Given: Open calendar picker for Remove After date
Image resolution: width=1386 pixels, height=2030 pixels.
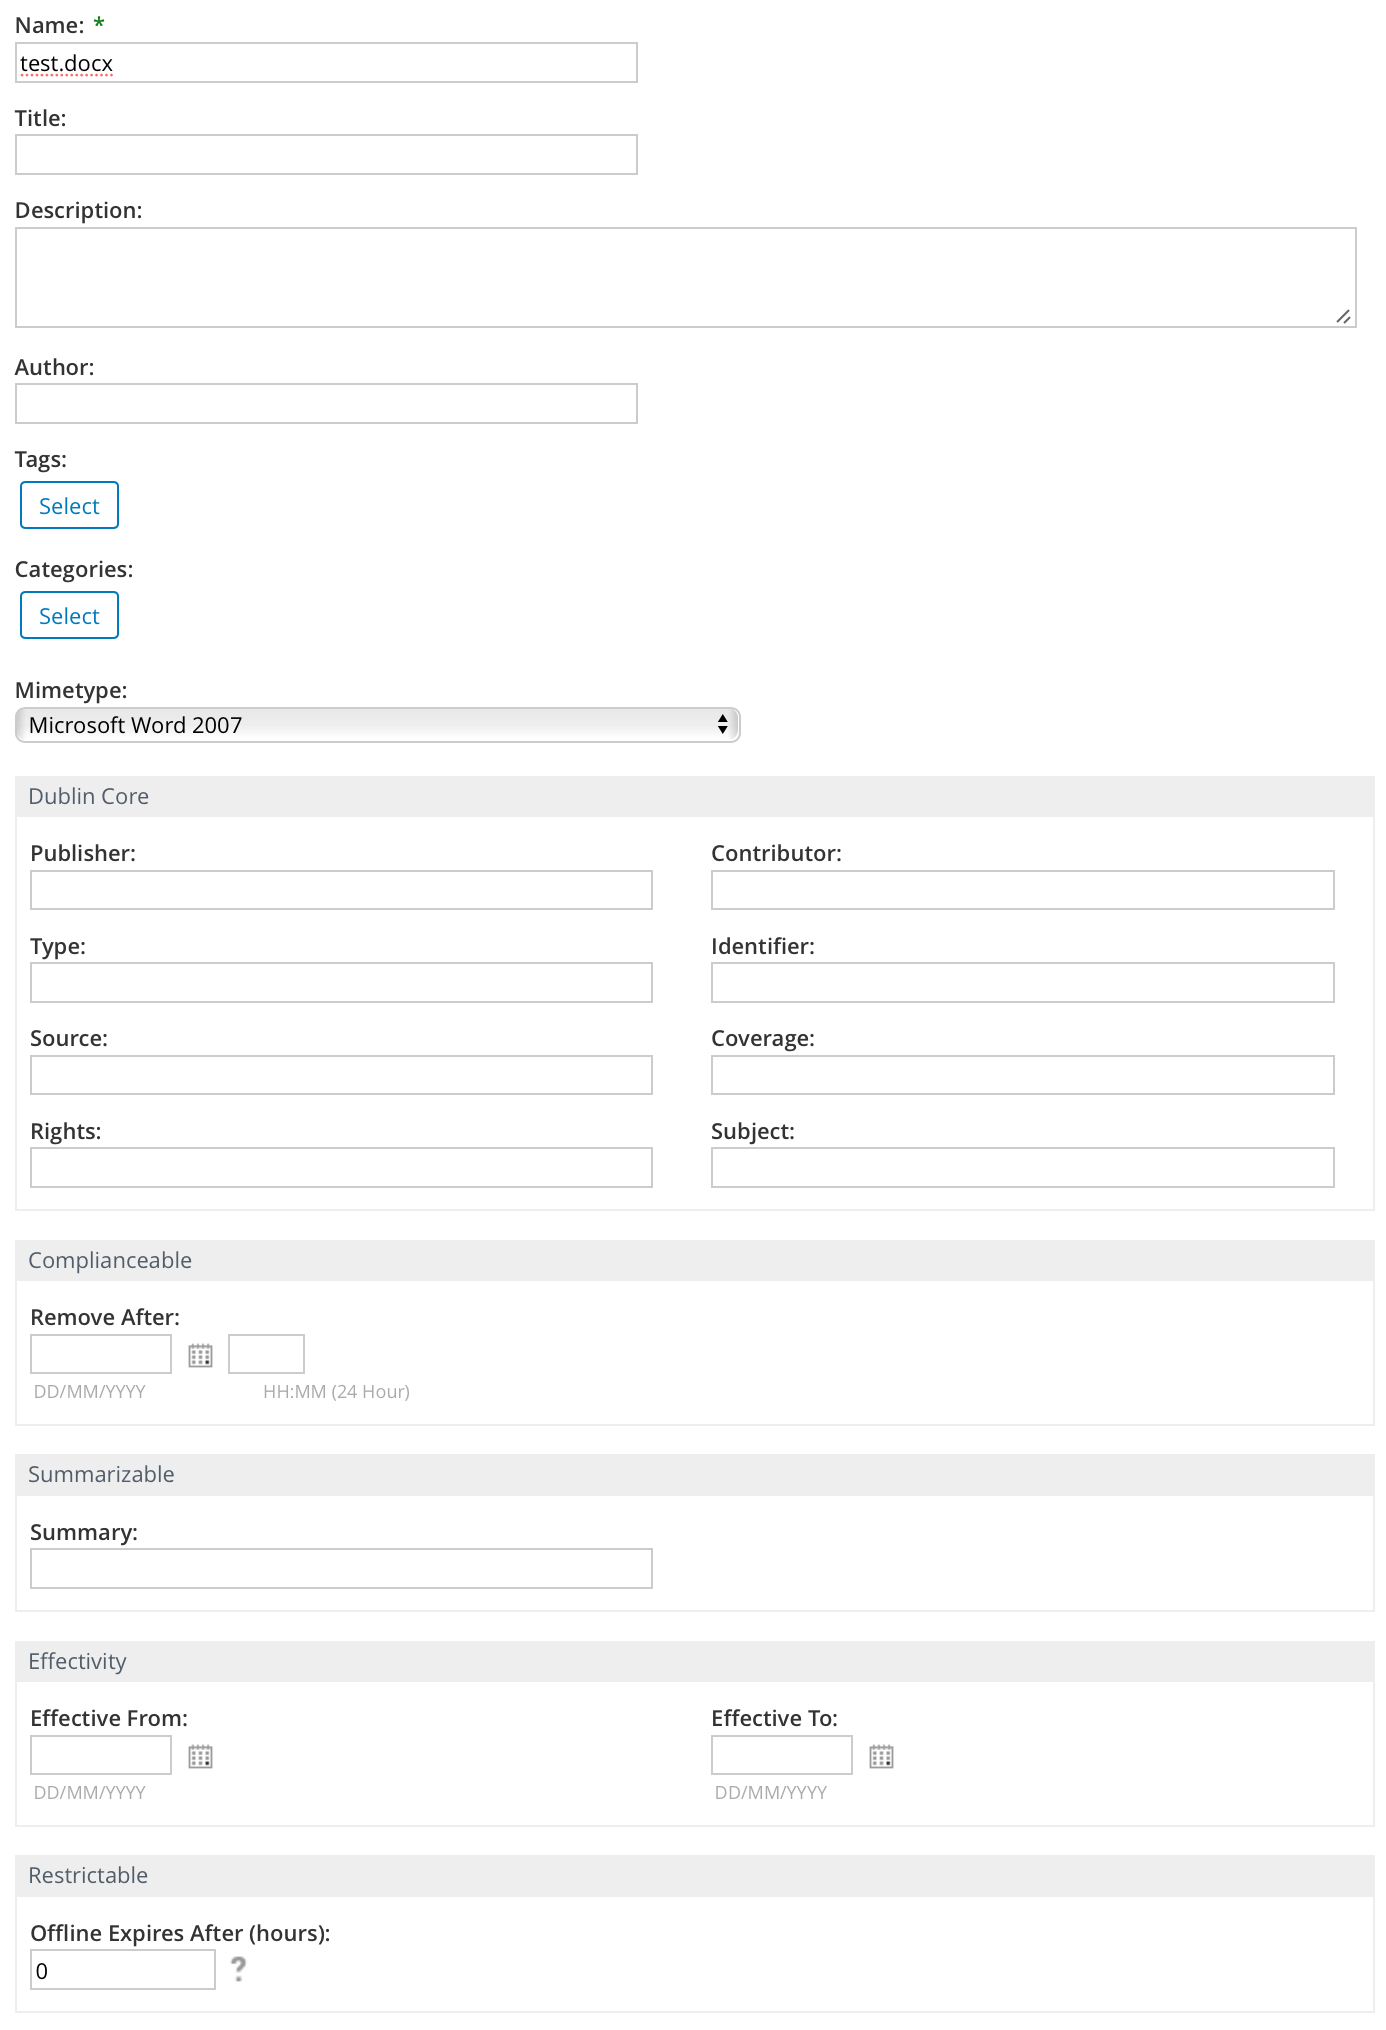Looking at the screenshot, I should click(x=200, y=1355).
